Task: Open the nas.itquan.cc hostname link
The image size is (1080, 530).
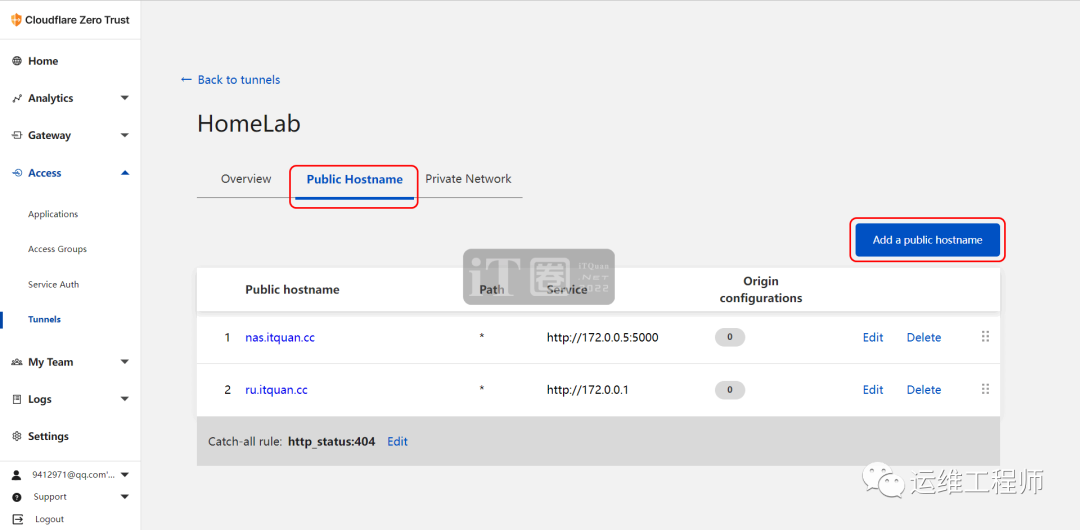Action: (280, 338)
